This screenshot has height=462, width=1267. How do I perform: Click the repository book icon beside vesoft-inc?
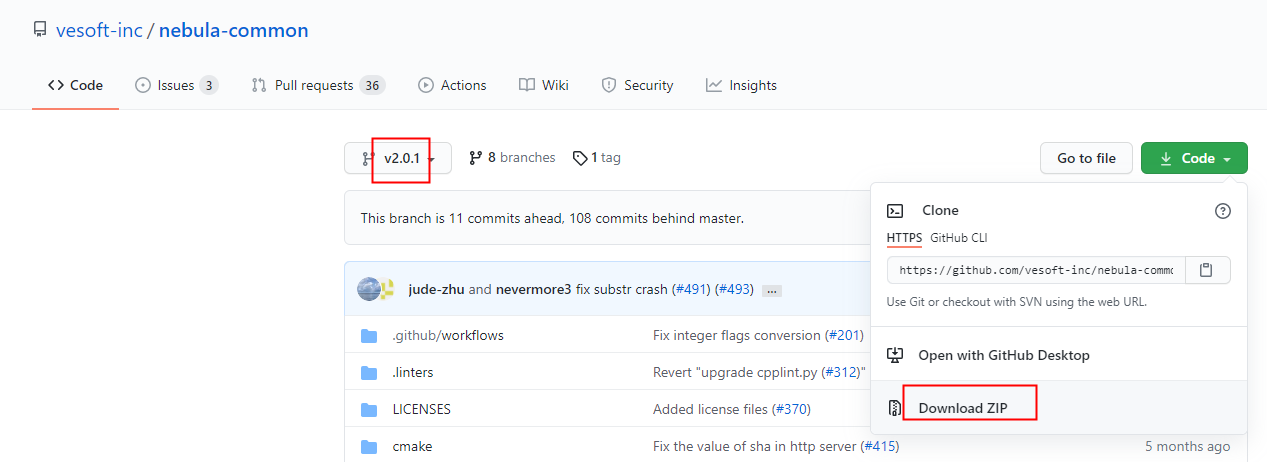pyautogui.click(x=40, y=31)
